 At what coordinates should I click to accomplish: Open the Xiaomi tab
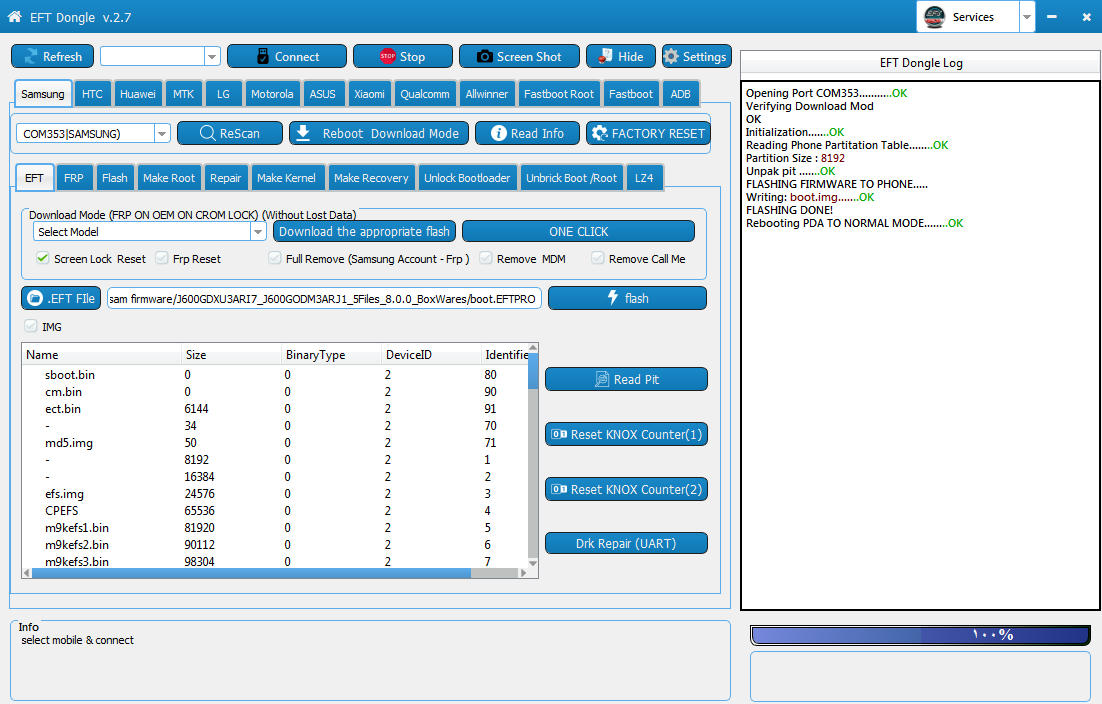coord(369,93)
